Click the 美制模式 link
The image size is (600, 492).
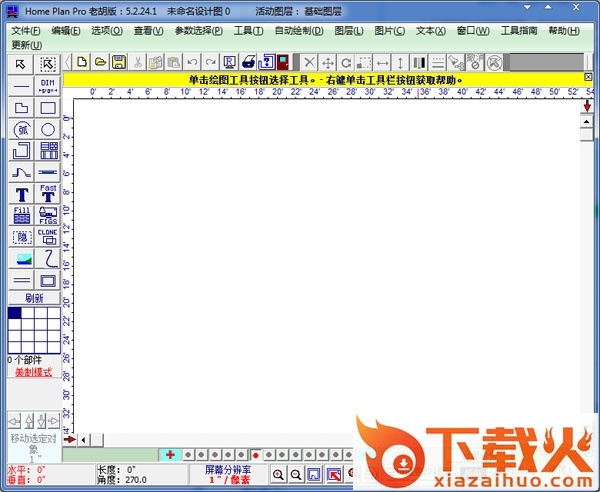click(x=34, y=372)
